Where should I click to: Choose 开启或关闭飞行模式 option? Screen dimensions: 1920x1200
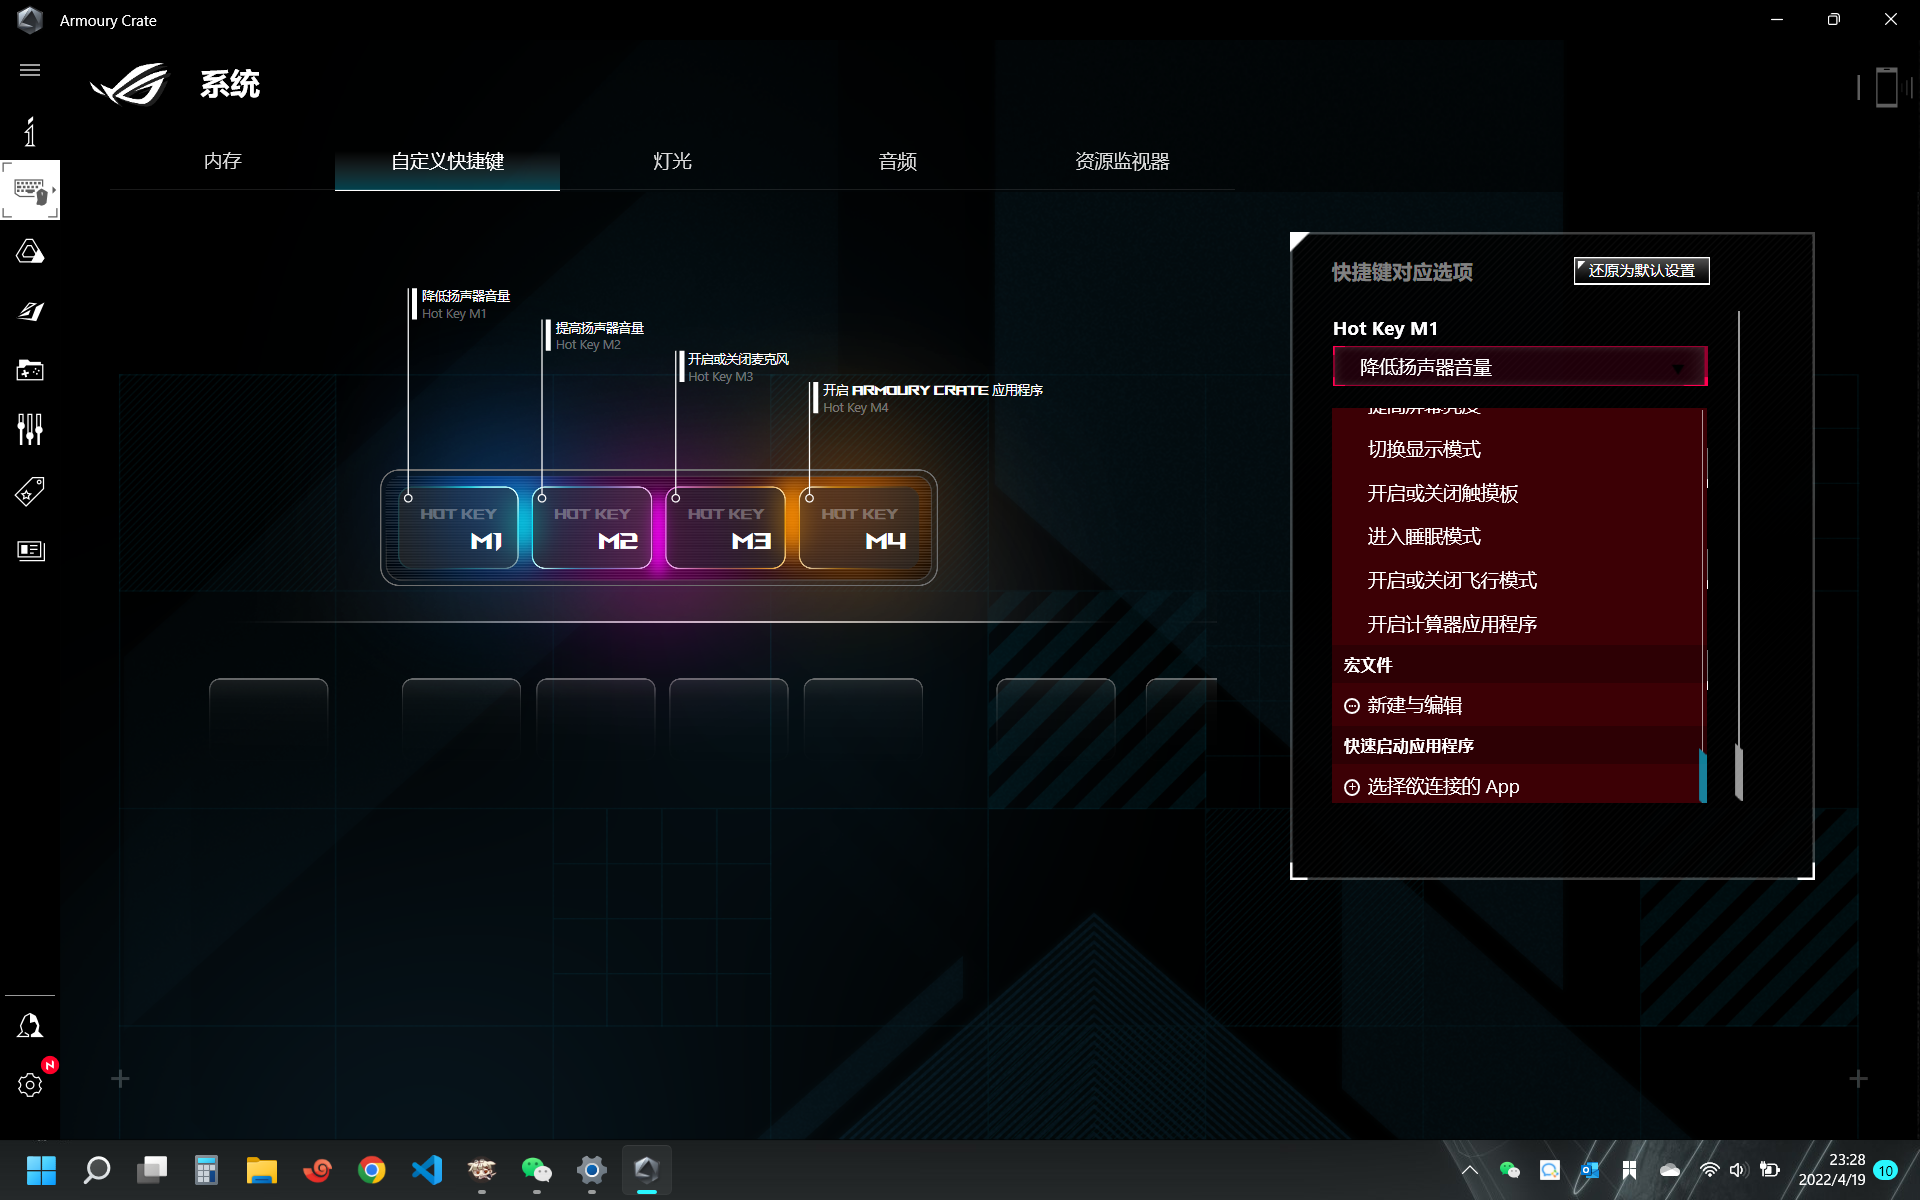[x=1516, y=581]
